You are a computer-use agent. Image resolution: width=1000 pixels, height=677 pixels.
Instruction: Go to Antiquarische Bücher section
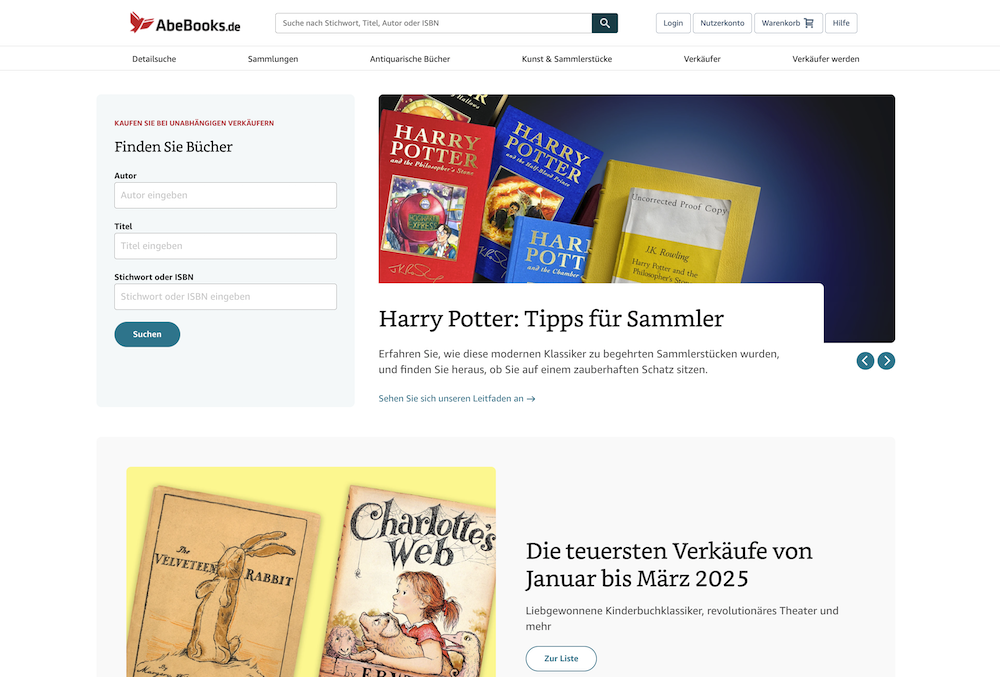(x=410, y=59)
